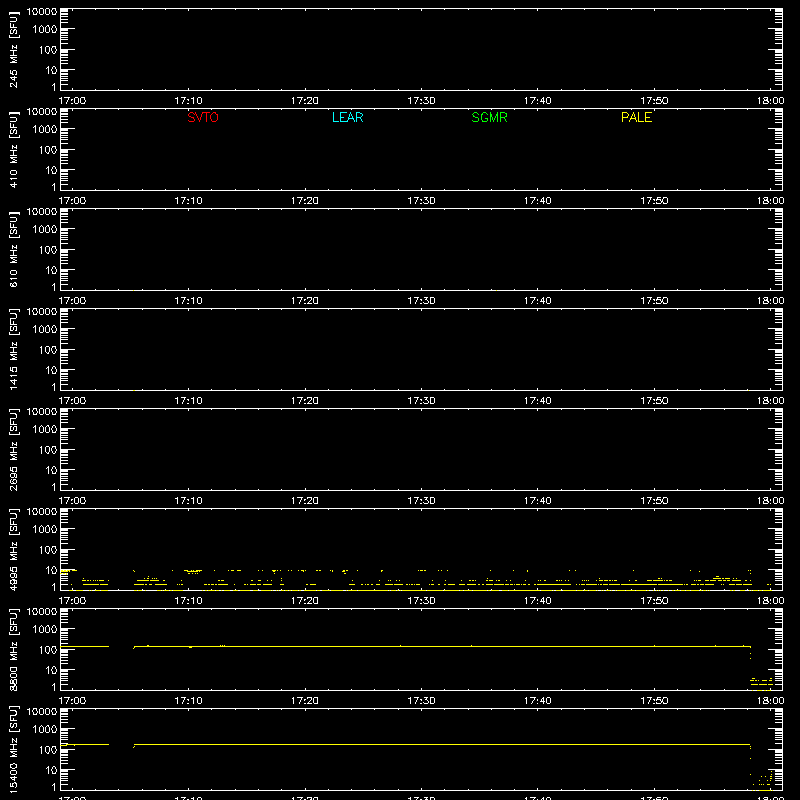Screen dimensions: 800x800
Task: Click the 10000 y-axis label of 245 MHz panel
Action: pos(42,12)
